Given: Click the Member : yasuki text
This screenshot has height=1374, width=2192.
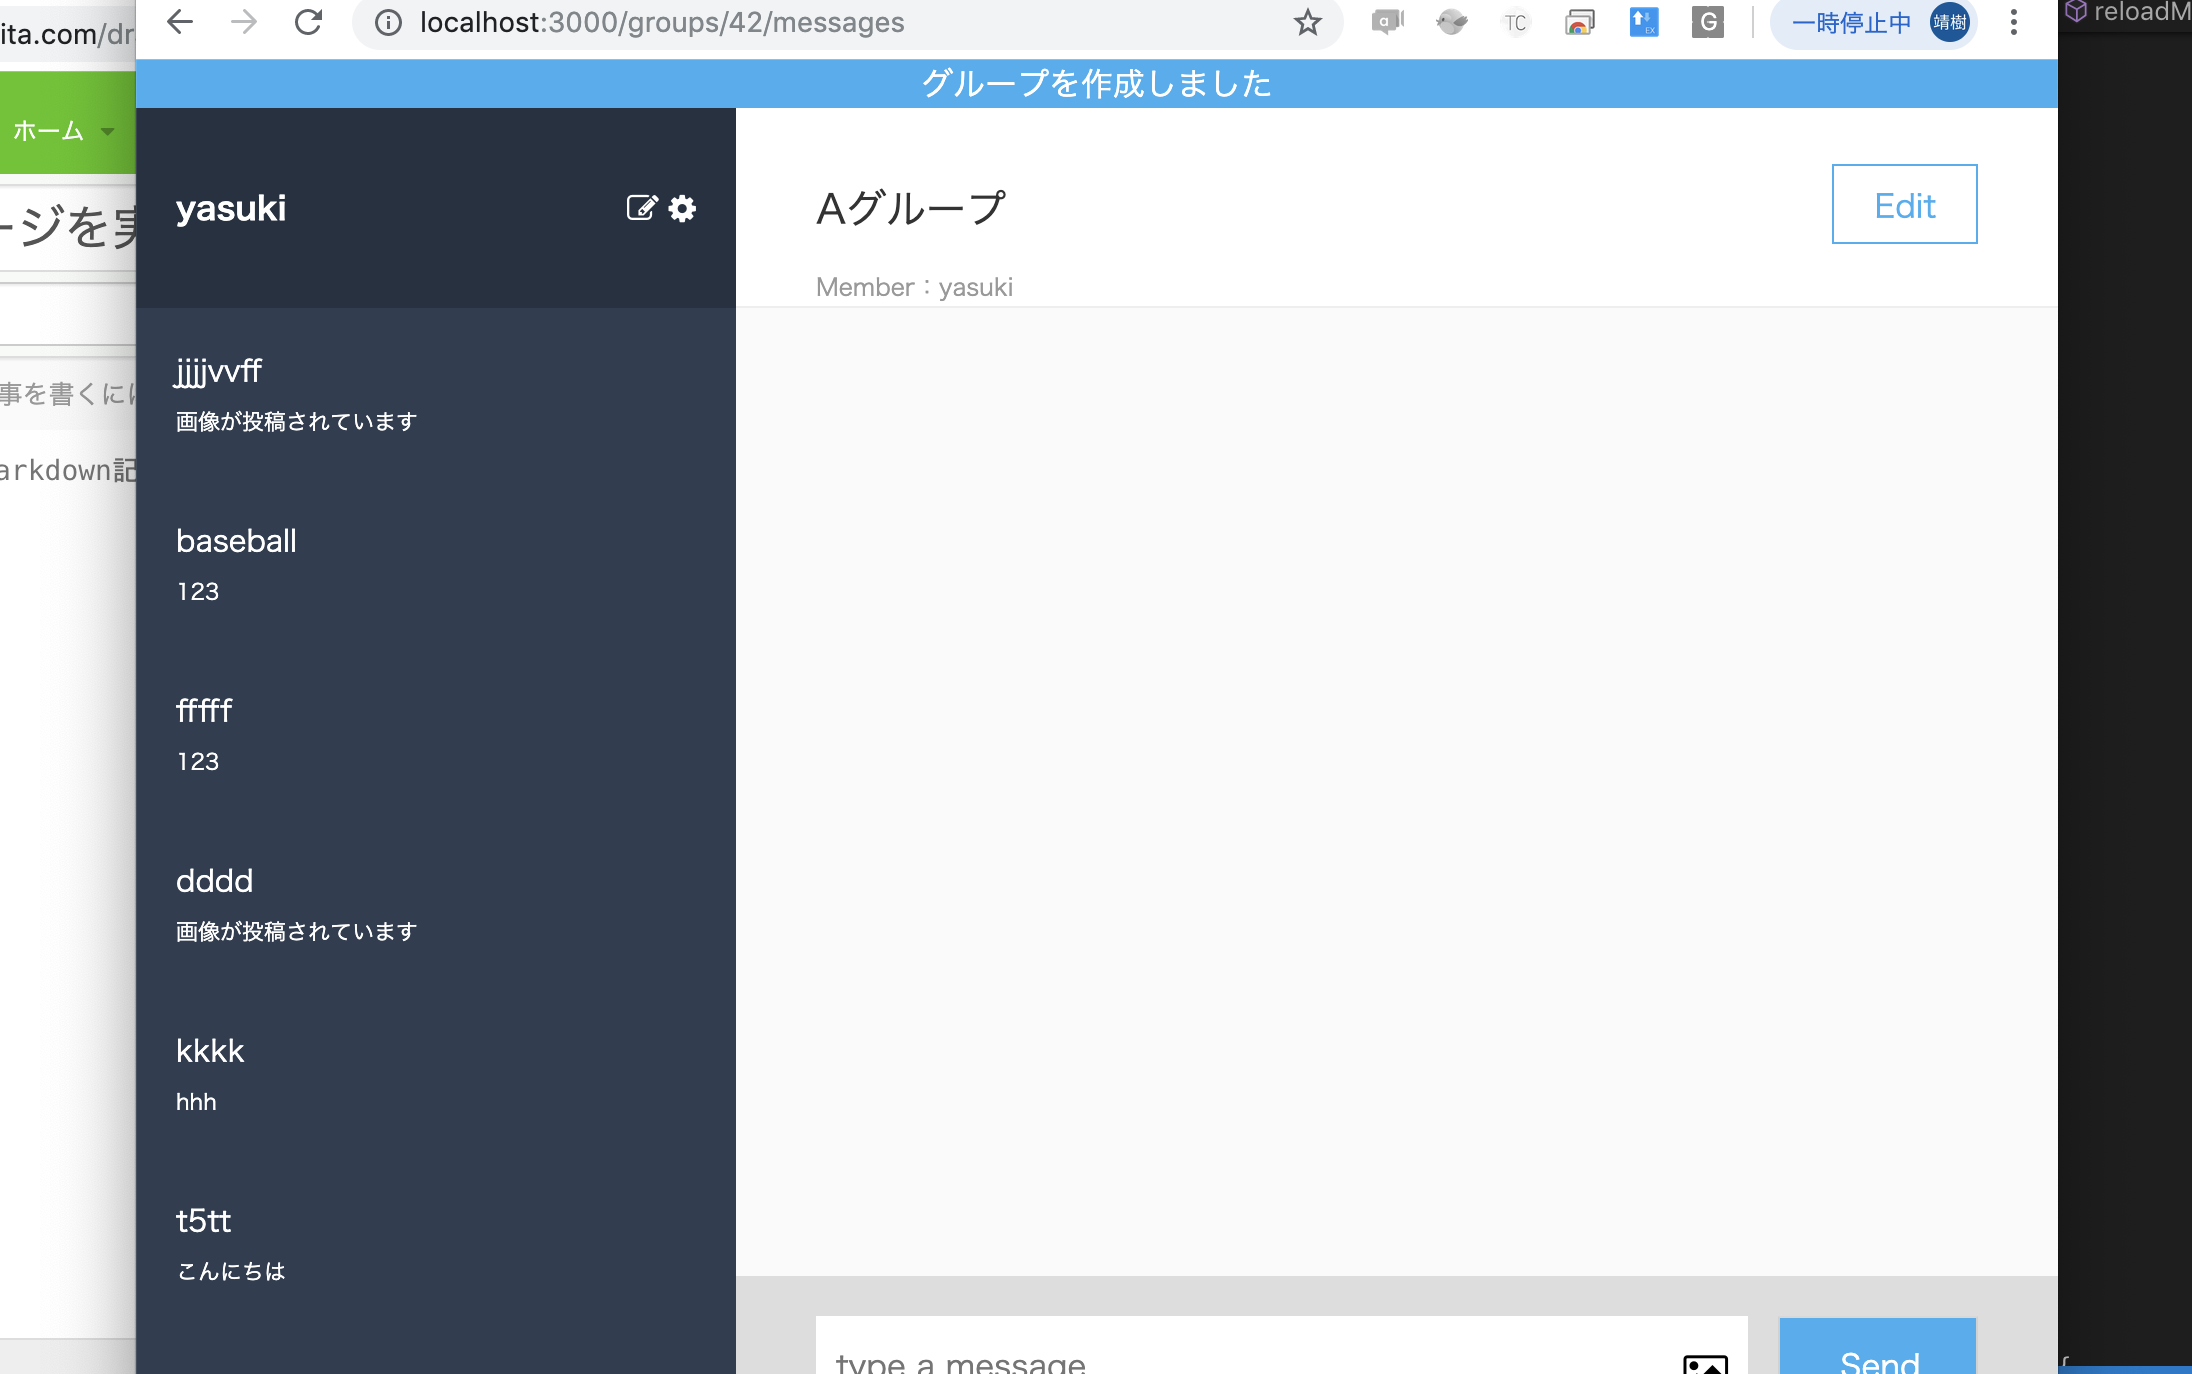Looking at the screenshot, I should [914, 287].
